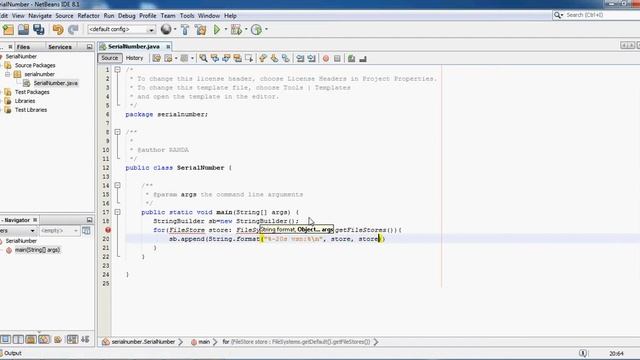640x360 pixels.
Task: Open the Tools menu
Action: pos(187,16)
